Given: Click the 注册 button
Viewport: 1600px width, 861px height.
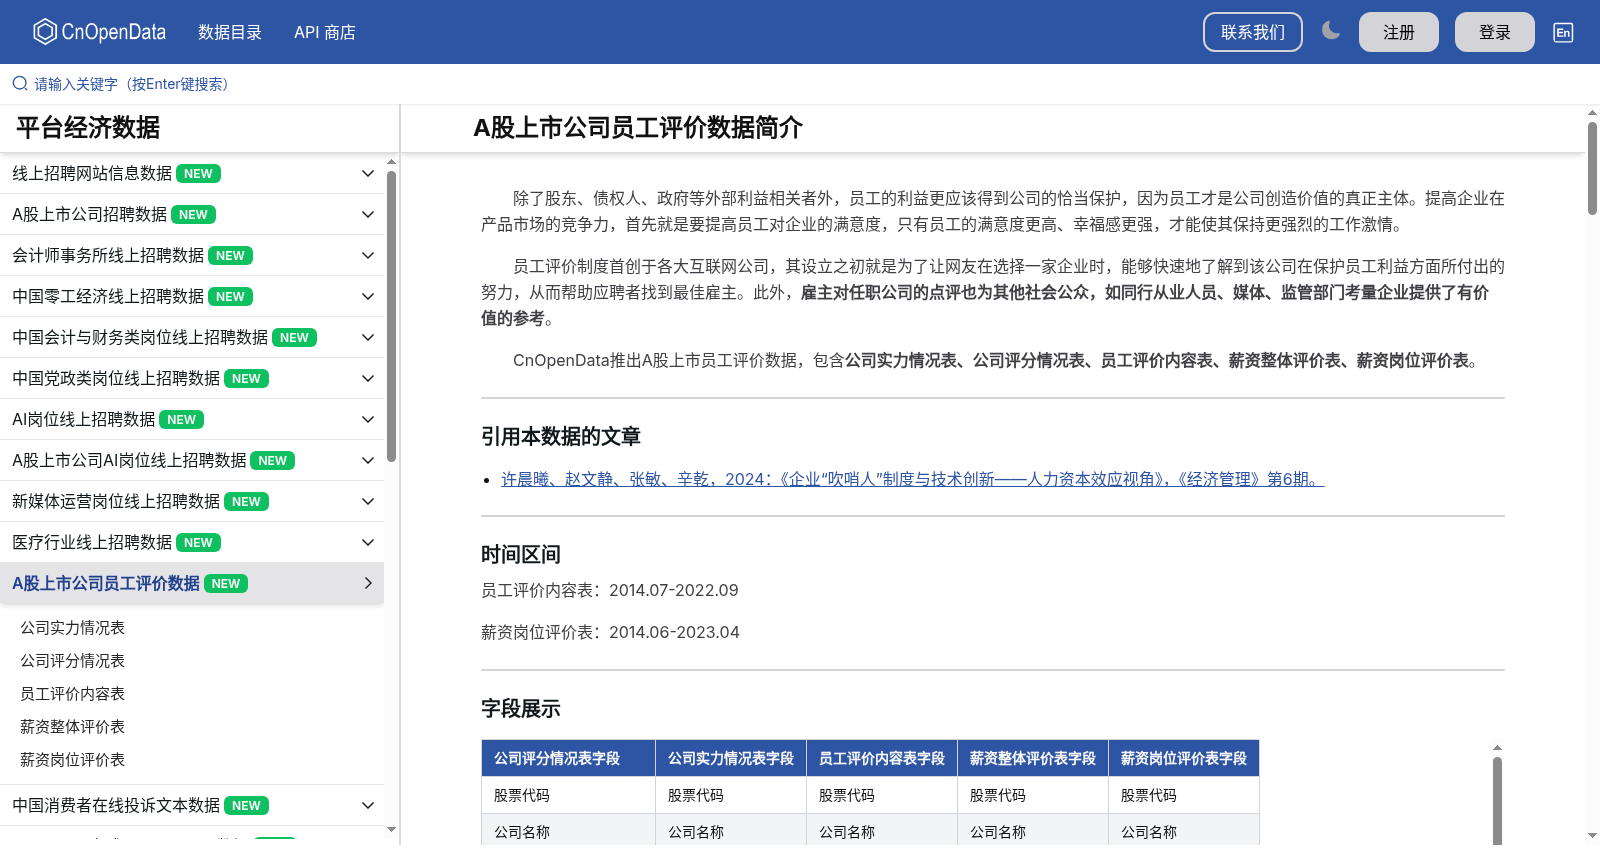Looking at the screenshot, I should tap(1399, 32).
